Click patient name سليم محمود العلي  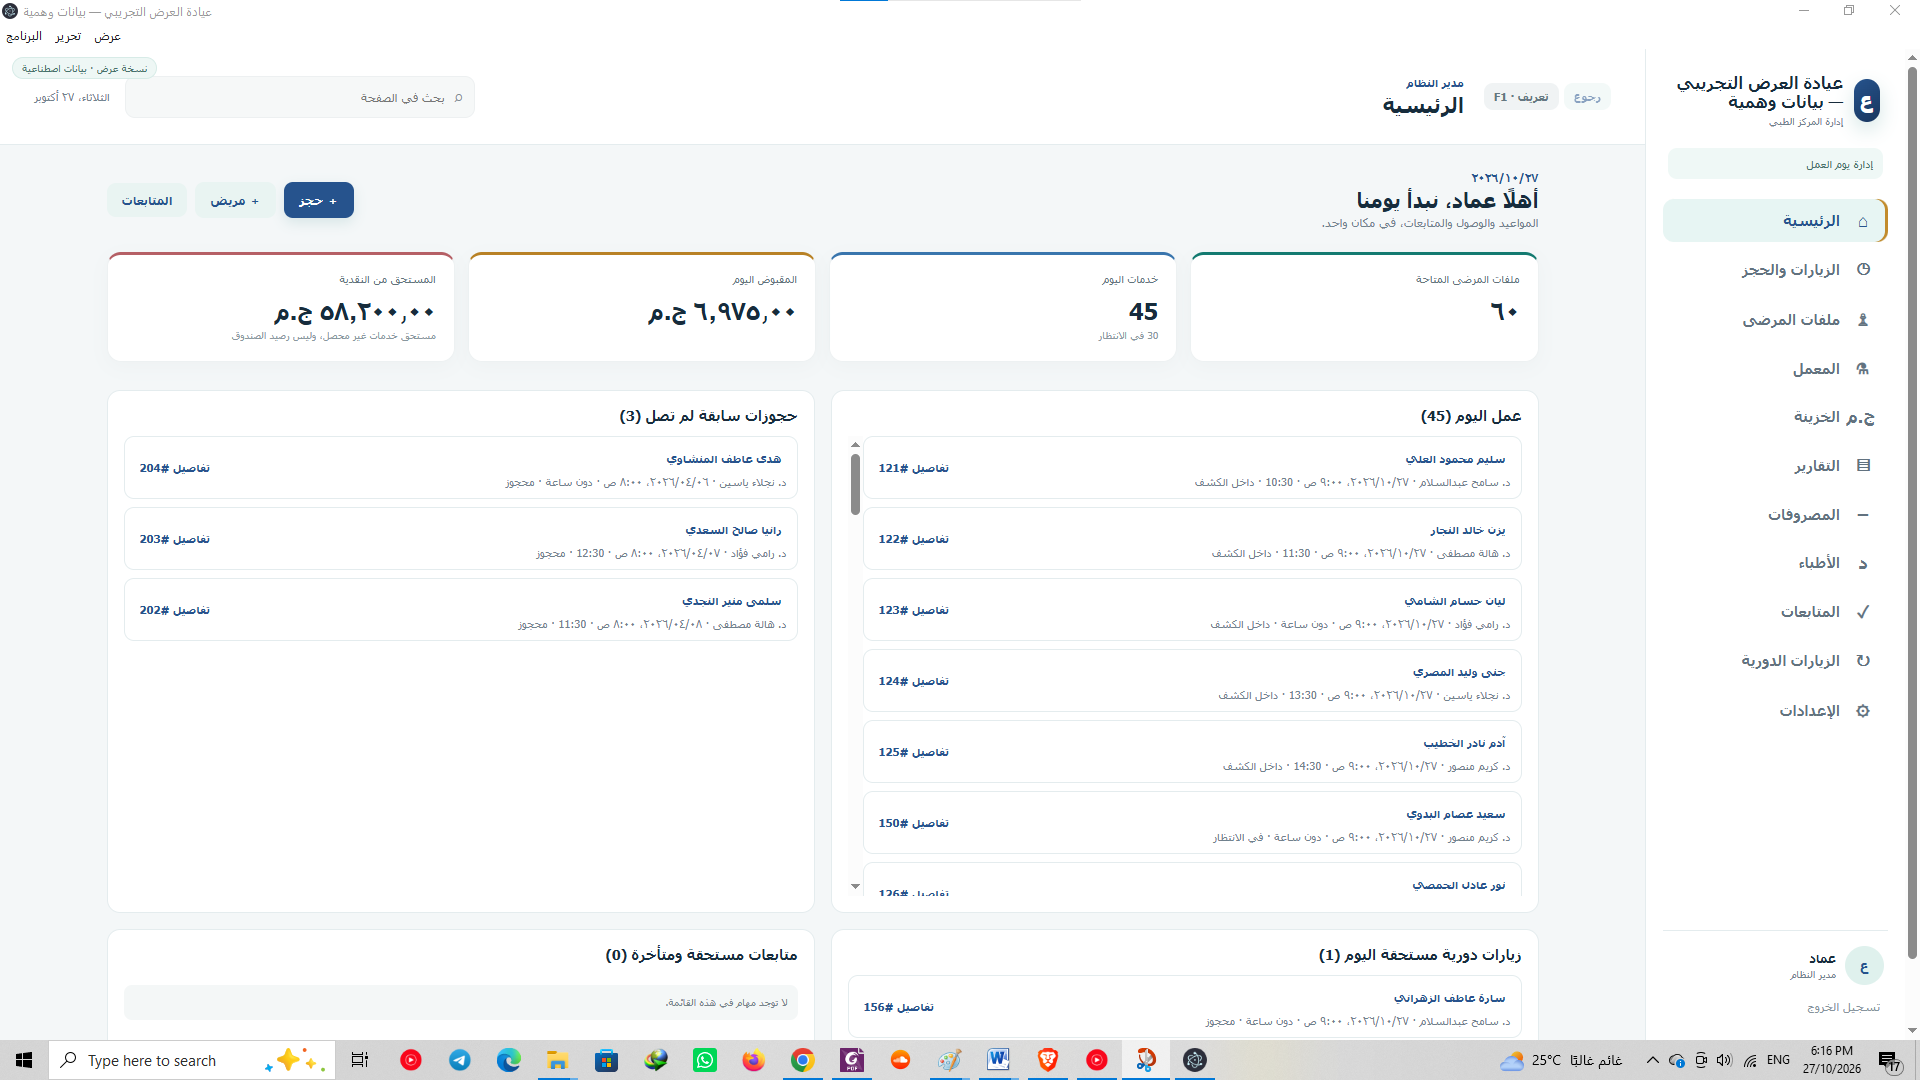(x=1455, y=459)
